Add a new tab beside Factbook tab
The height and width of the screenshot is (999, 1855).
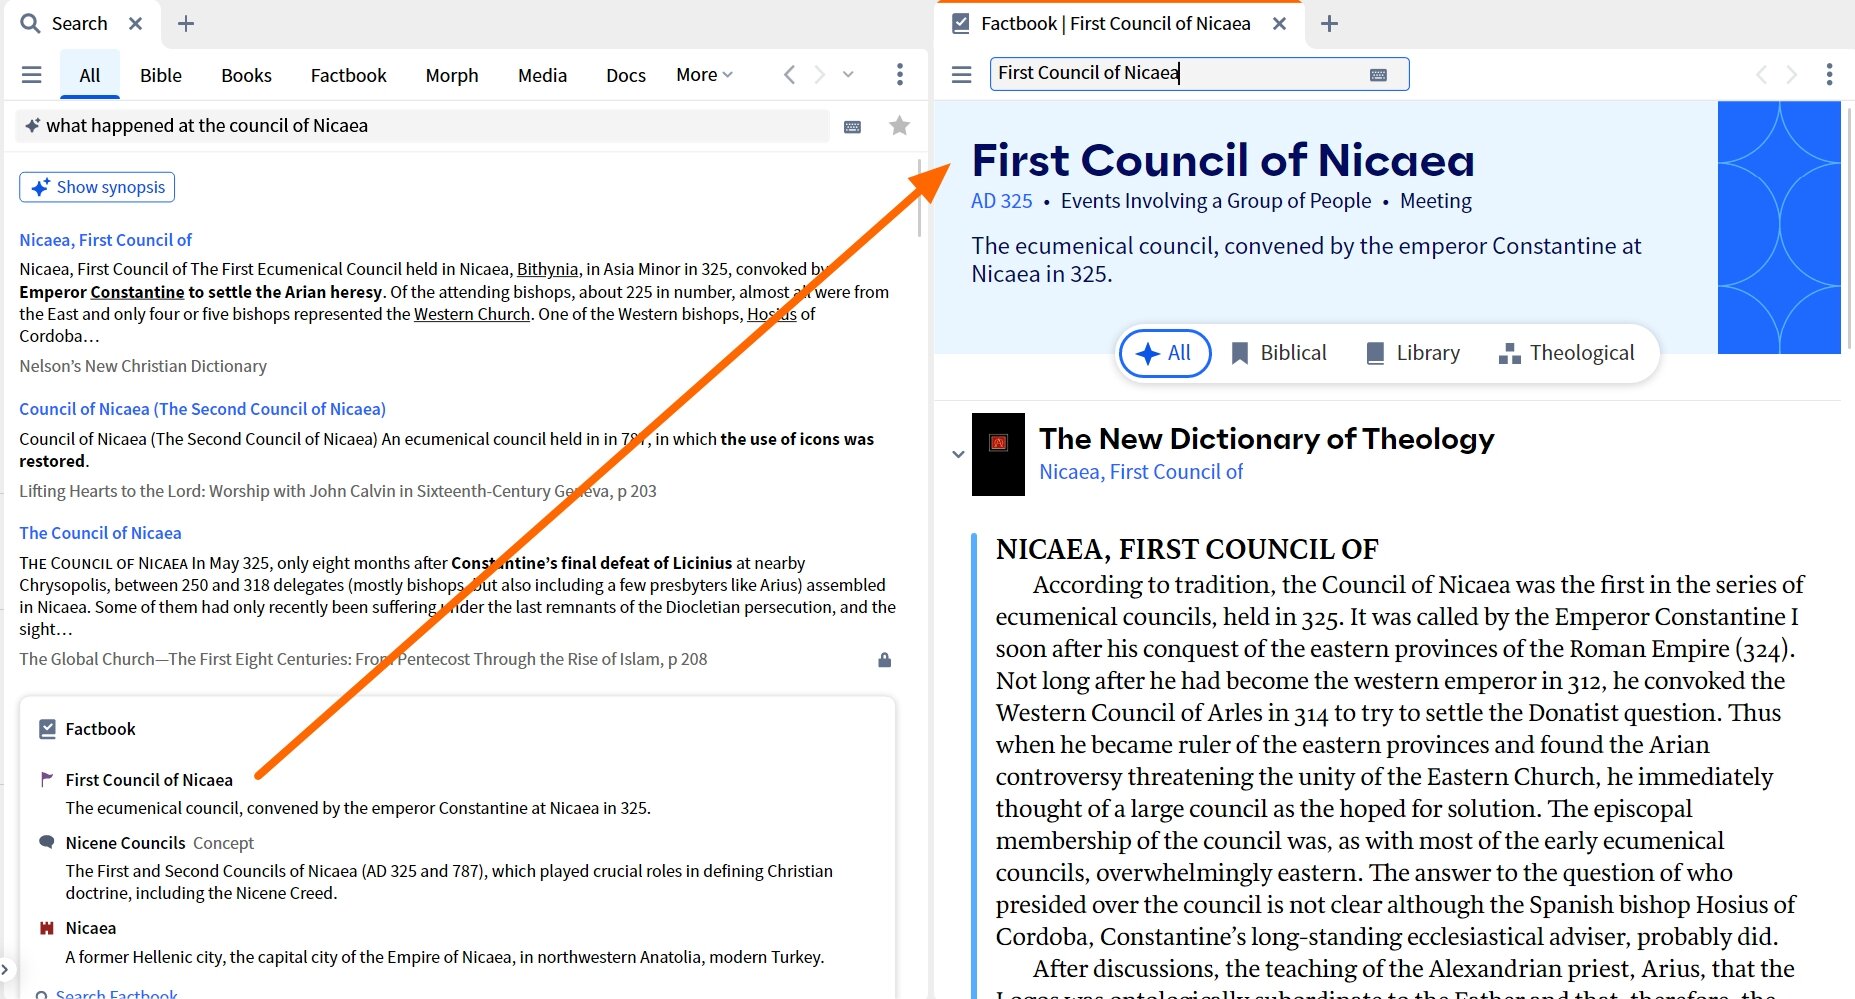click(x=1329, y=23)
